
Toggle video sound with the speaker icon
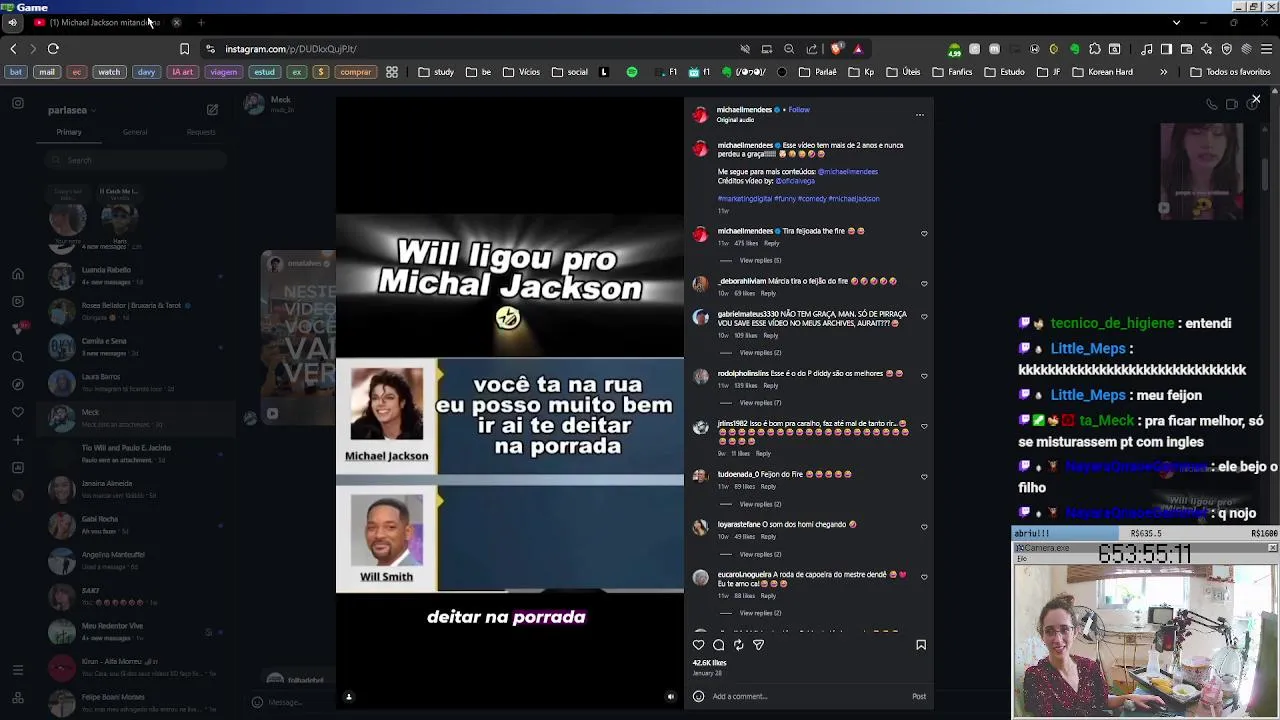click(671, 697)
